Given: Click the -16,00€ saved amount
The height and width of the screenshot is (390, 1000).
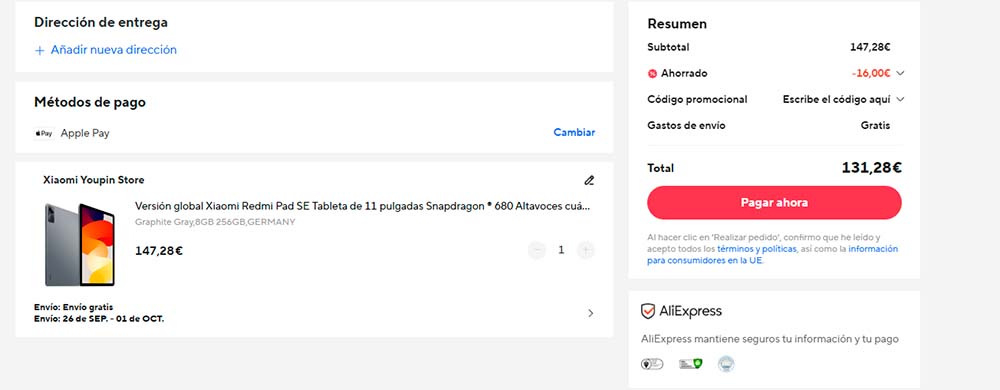Looking at the screenshot, I should click(871, 73).
